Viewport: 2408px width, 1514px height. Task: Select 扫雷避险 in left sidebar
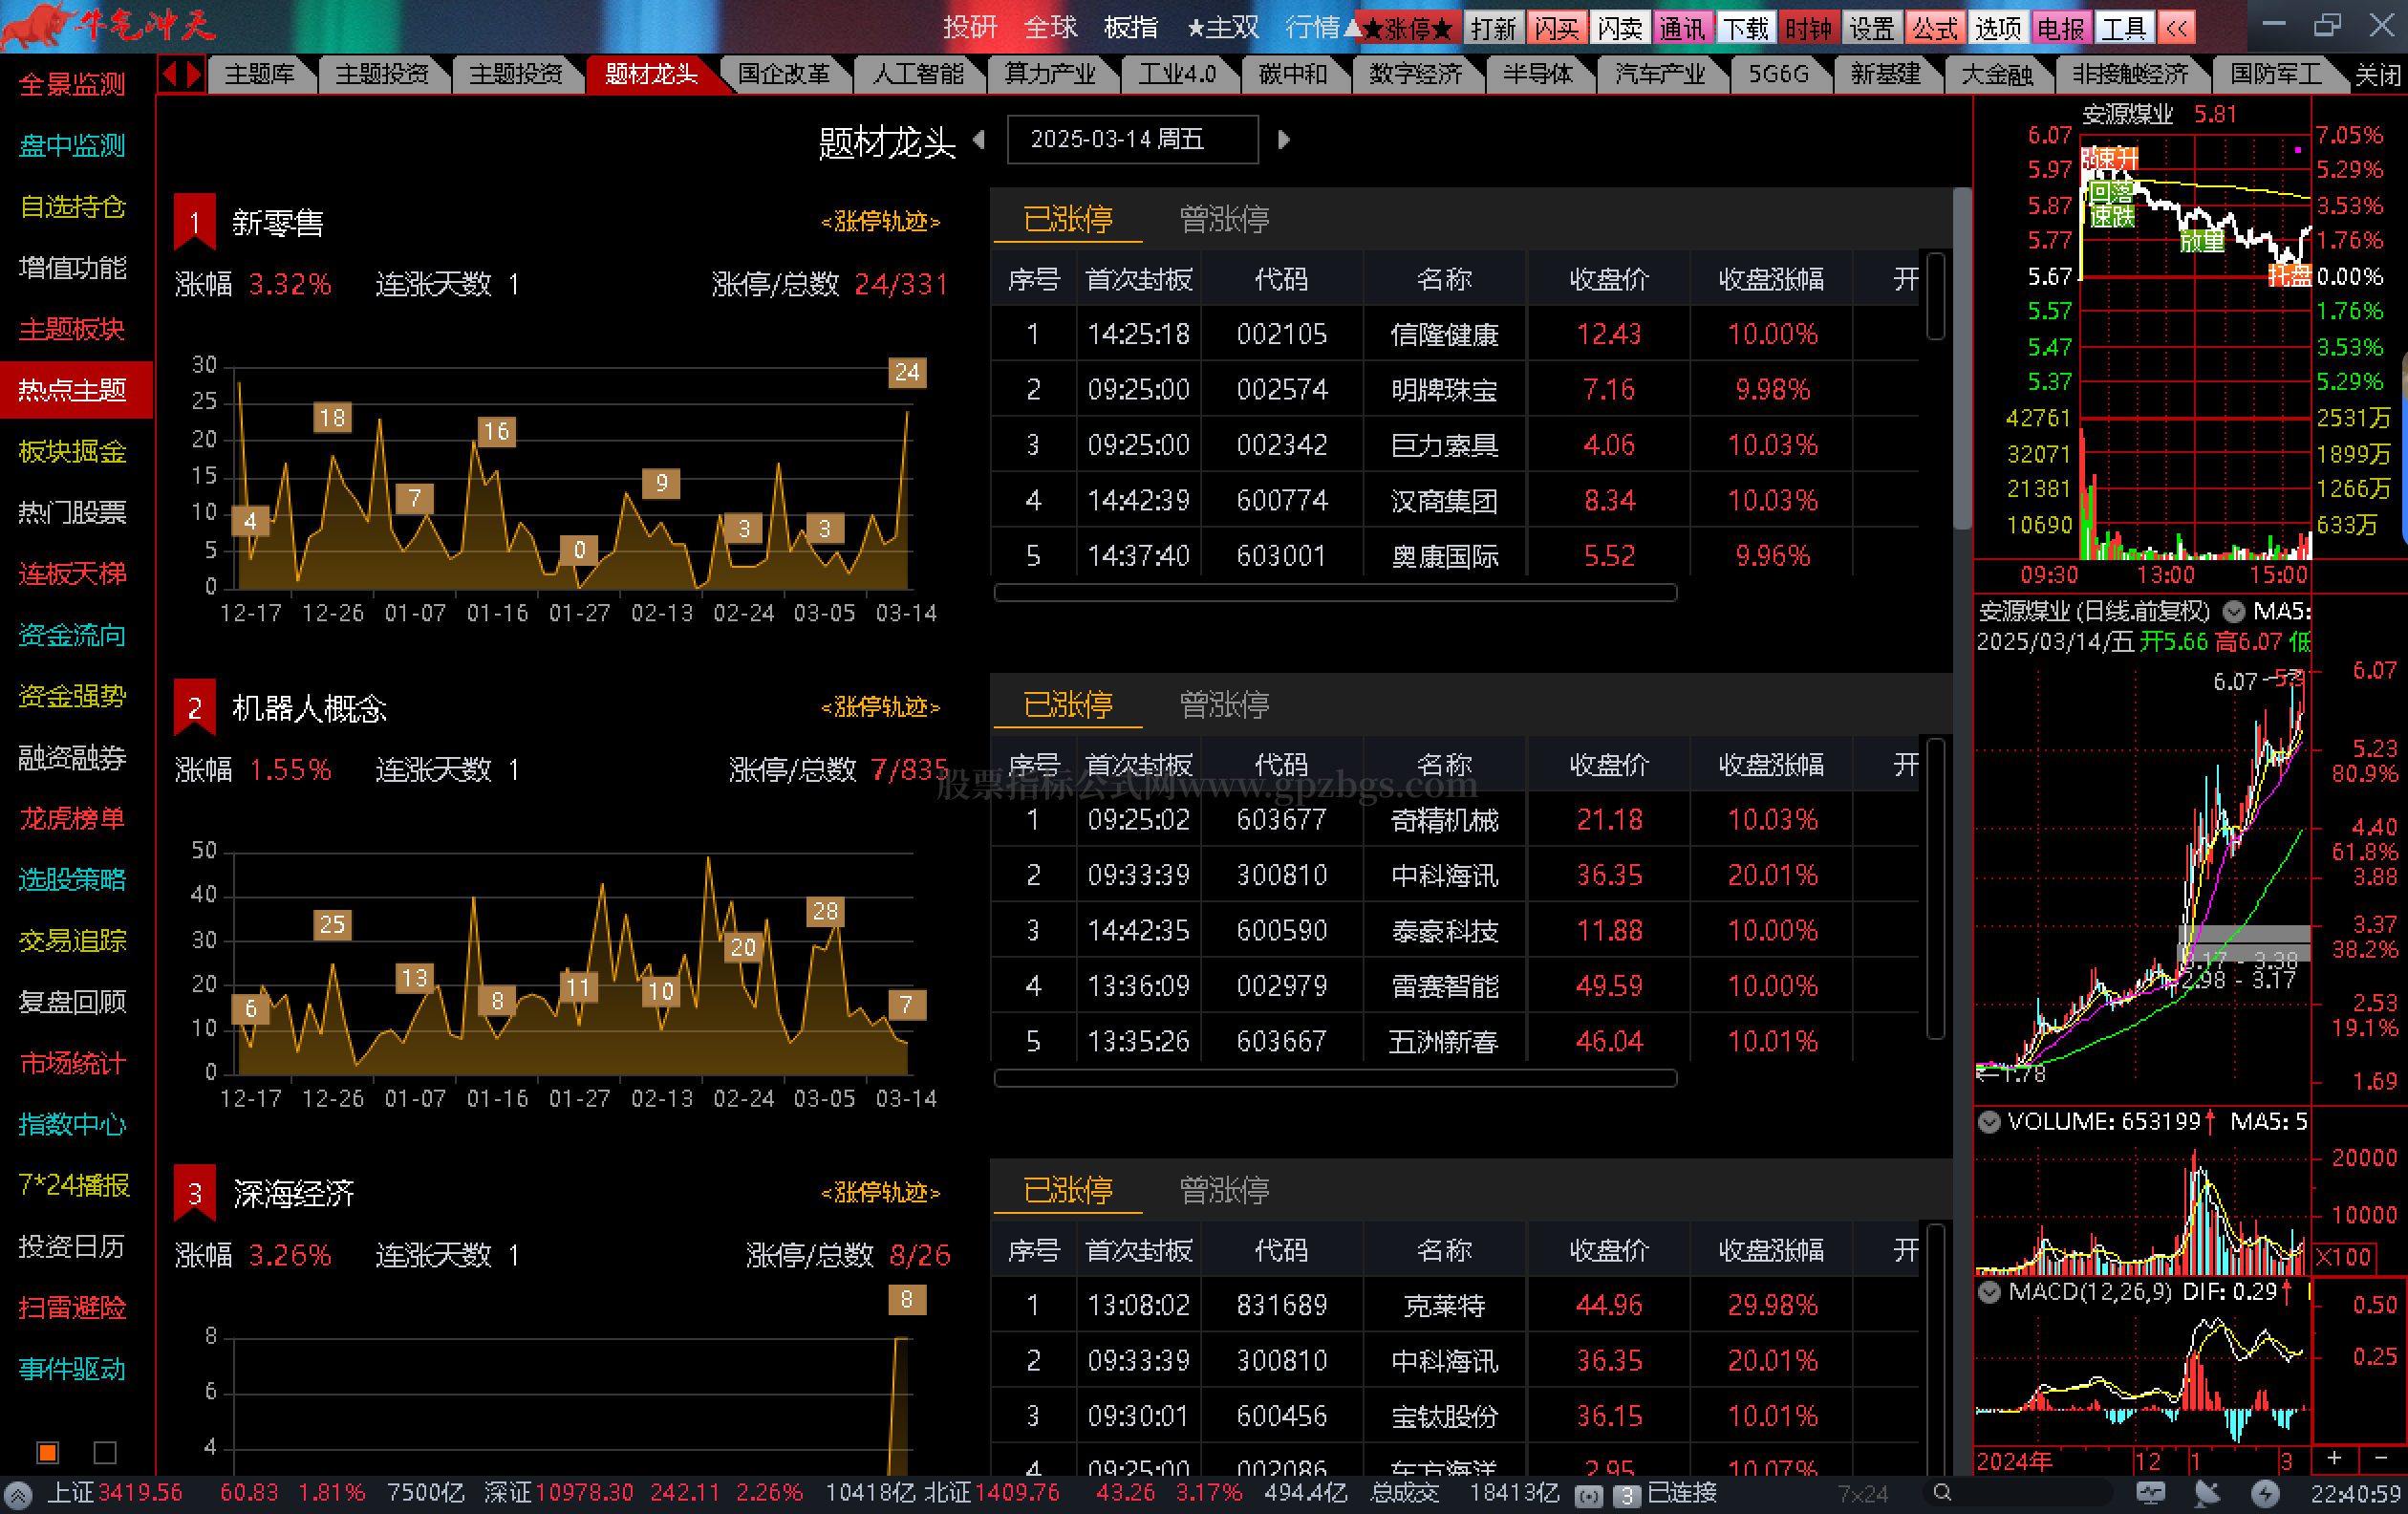click(73, 1307)
